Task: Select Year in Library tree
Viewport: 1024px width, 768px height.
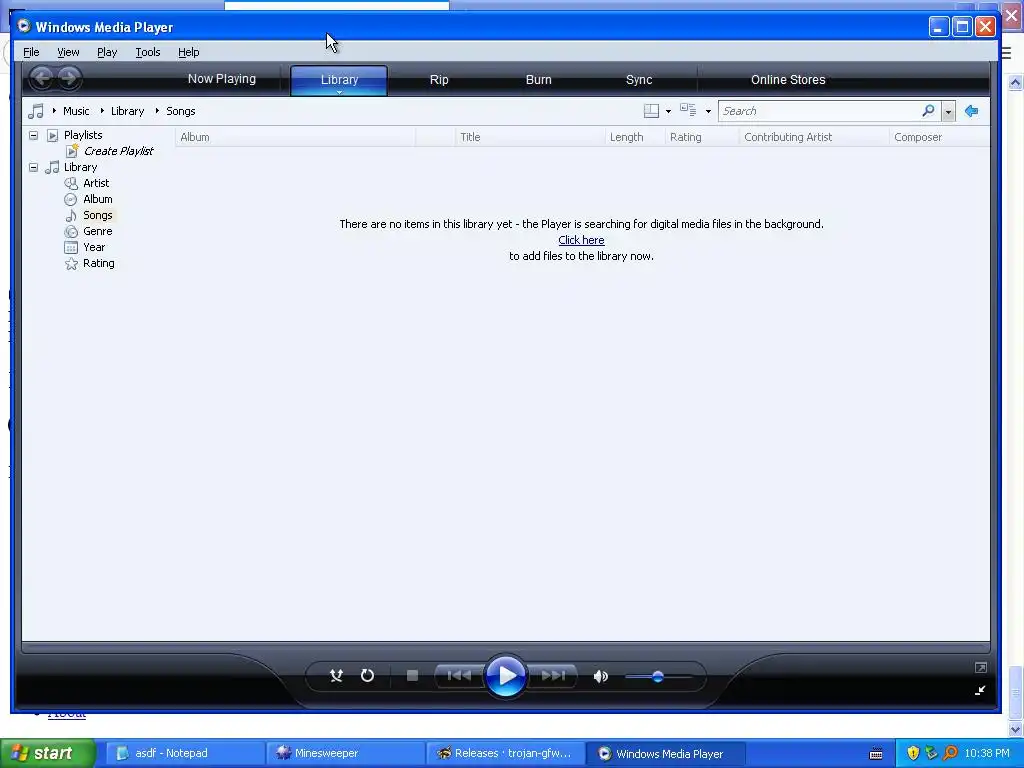Action: click(94, 248)
